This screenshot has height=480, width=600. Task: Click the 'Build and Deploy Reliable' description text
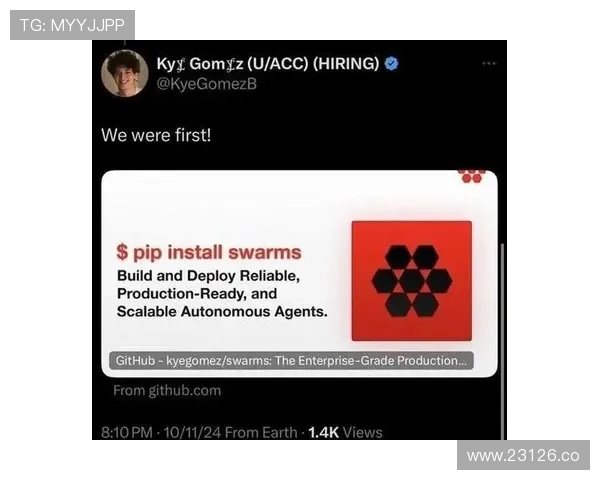209,276
